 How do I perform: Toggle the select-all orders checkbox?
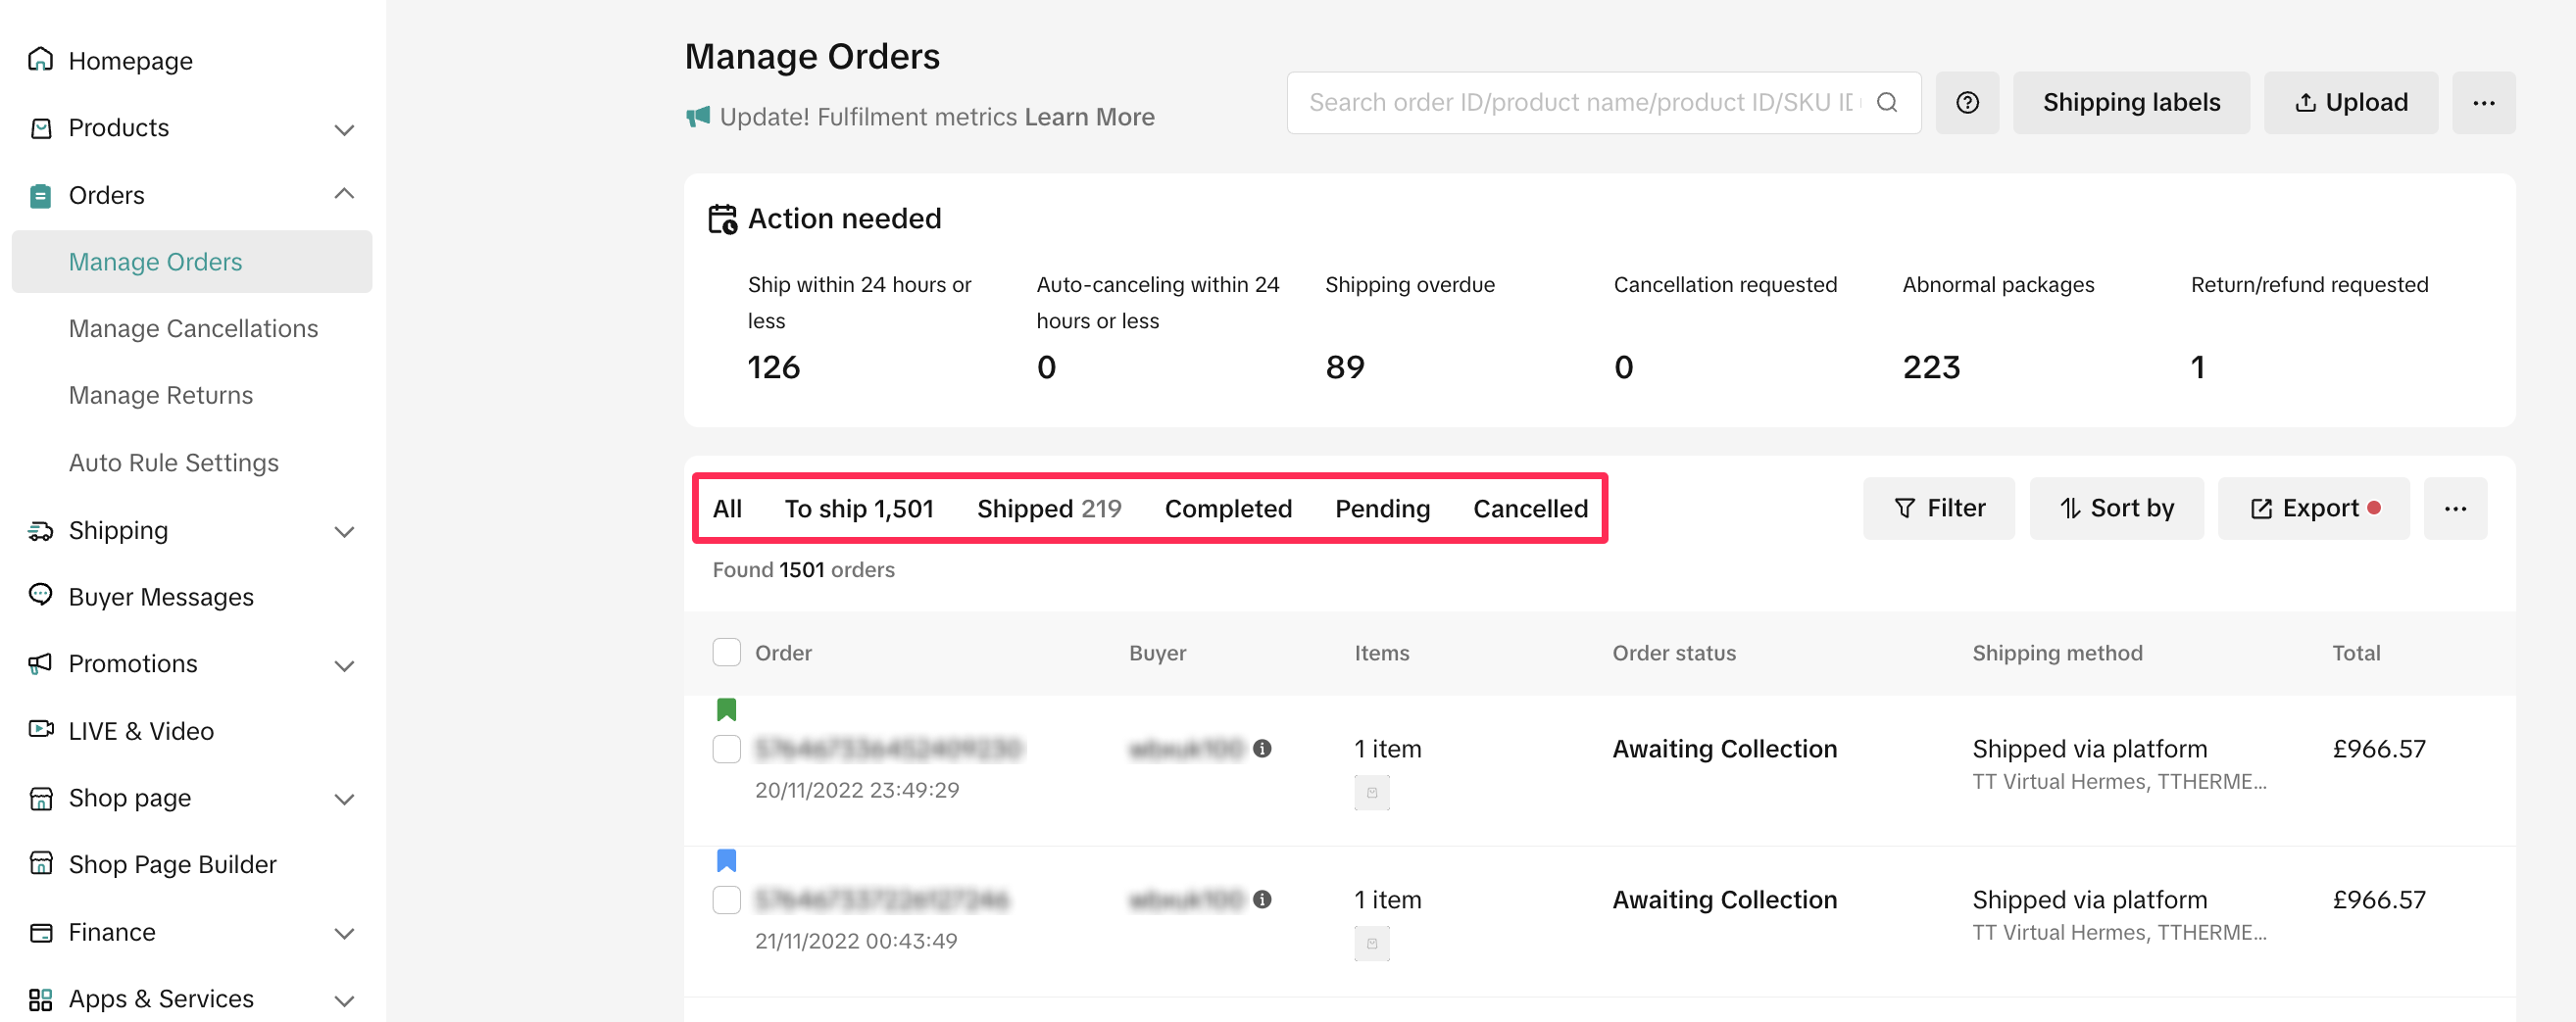click(727, 653)
